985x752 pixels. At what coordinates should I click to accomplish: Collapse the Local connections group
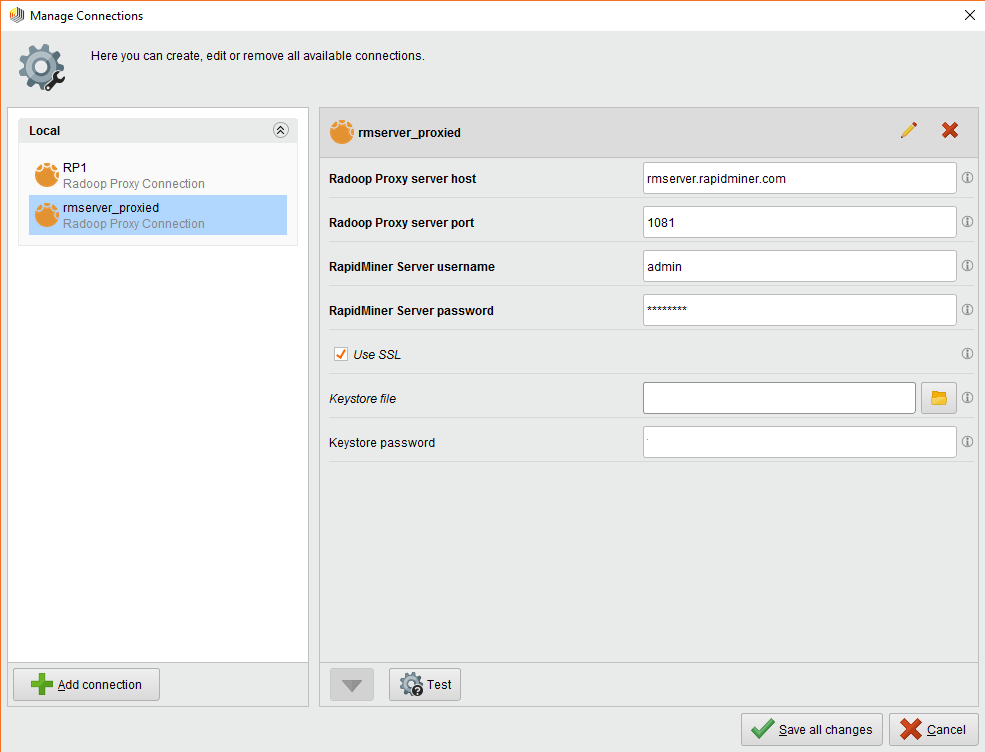tap(280, 130)
